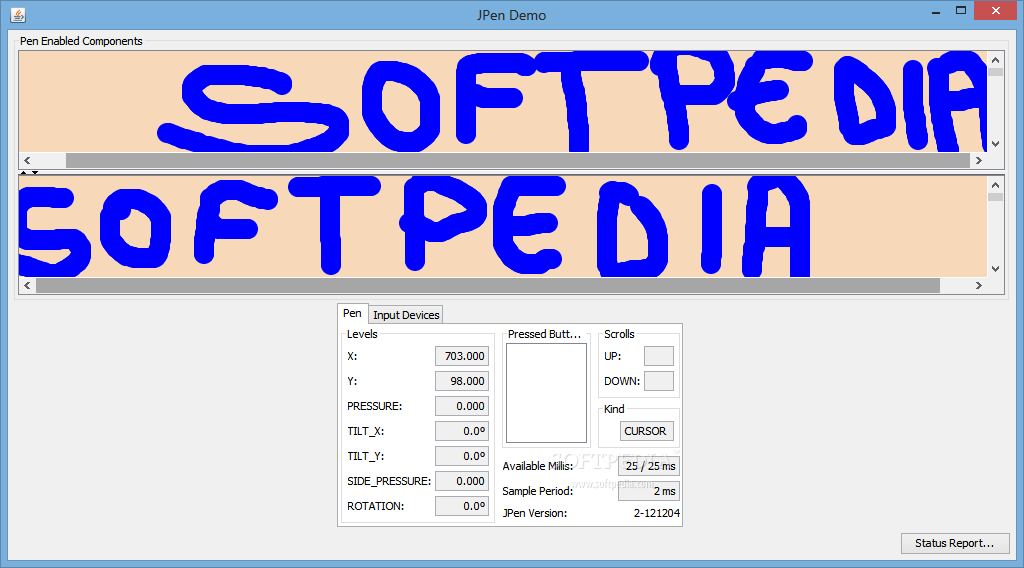Click the Java icon in title bar
The height and width of the screenshot is (568, 1024).
tap(18, 15)
